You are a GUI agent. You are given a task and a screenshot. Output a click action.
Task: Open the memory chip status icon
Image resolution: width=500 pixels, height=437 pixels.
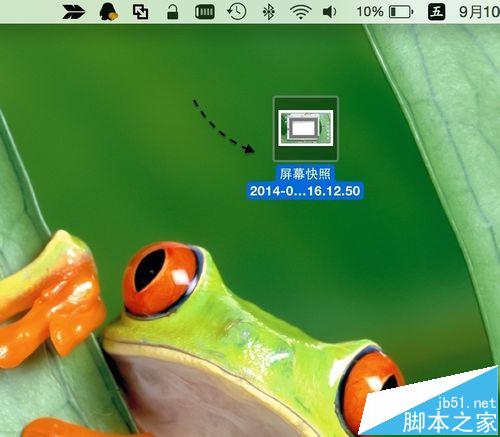pyautogui.click(x=204, y=12)
